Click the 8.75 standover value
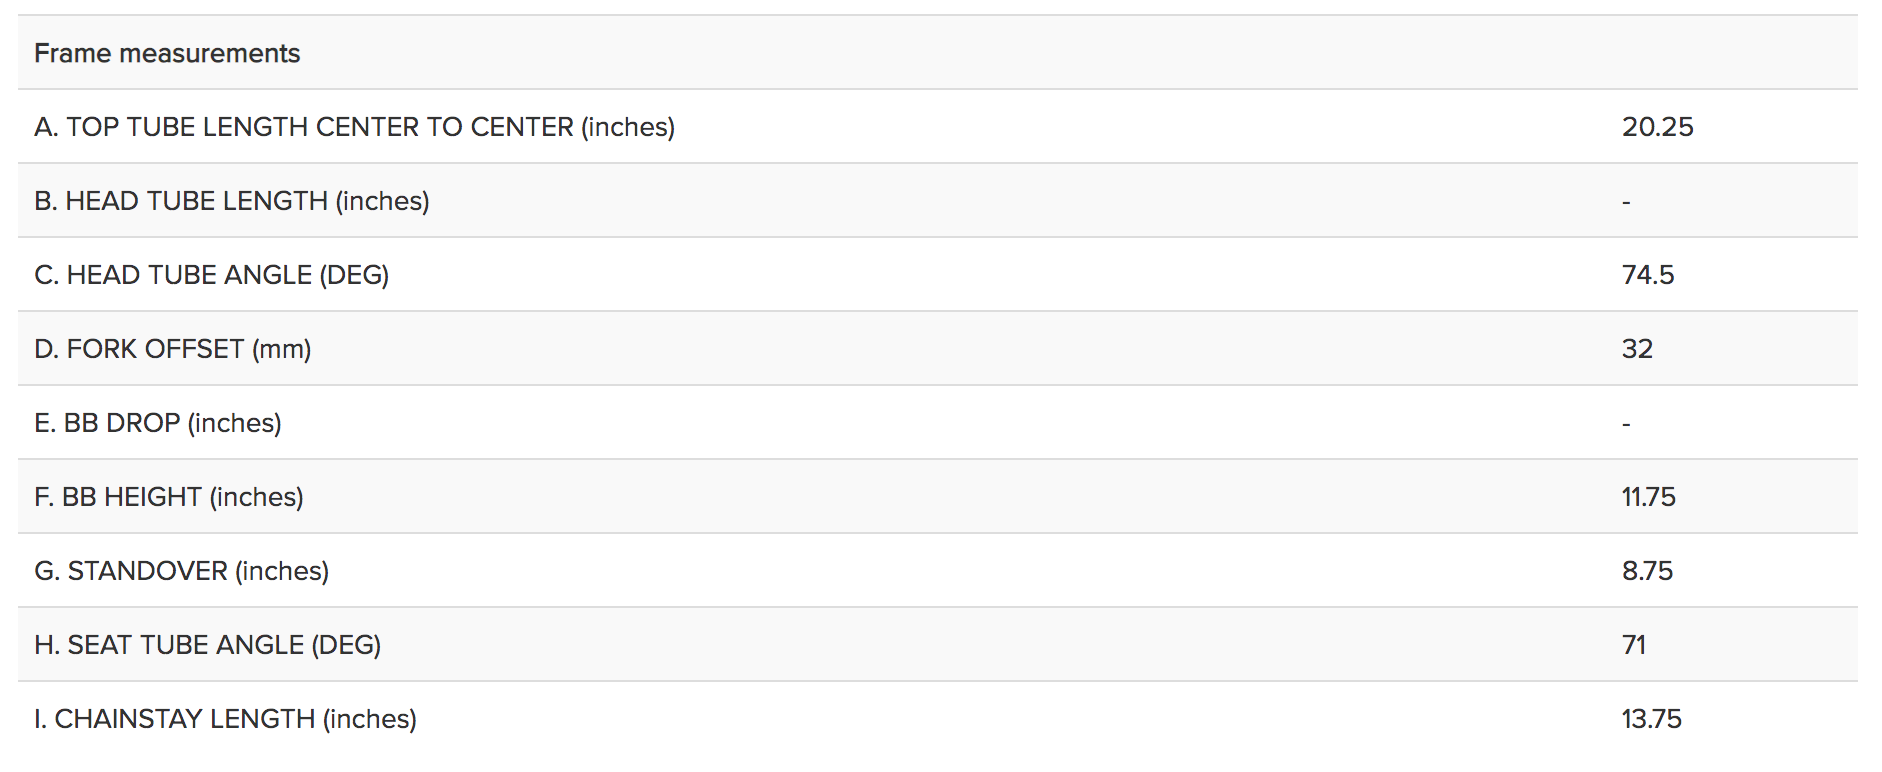Screen dimensions: 1882x772 [1647, 571]
